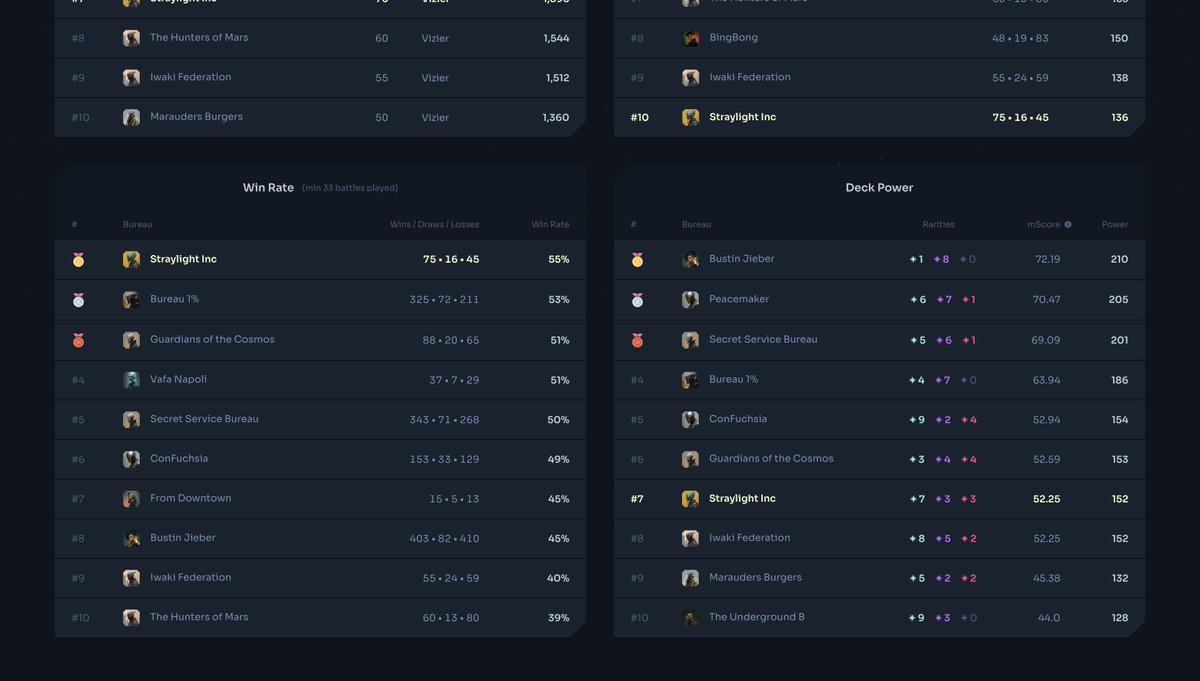Click the 325 • 72 • 211 record
1200x681 pixels.
(x=444, y=300)
